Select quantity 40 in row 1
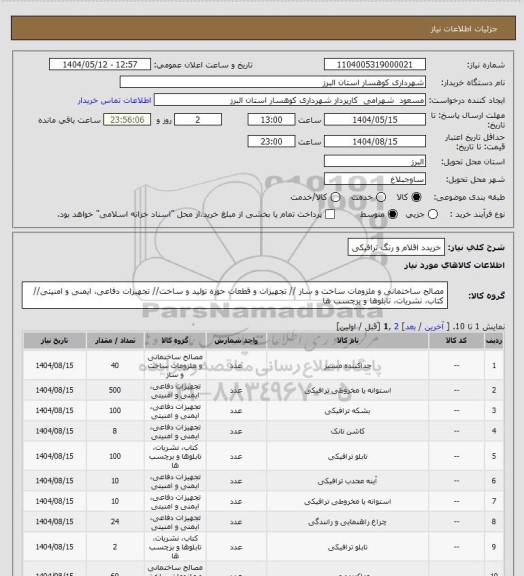The image size is (524, 576). [115, 365]
